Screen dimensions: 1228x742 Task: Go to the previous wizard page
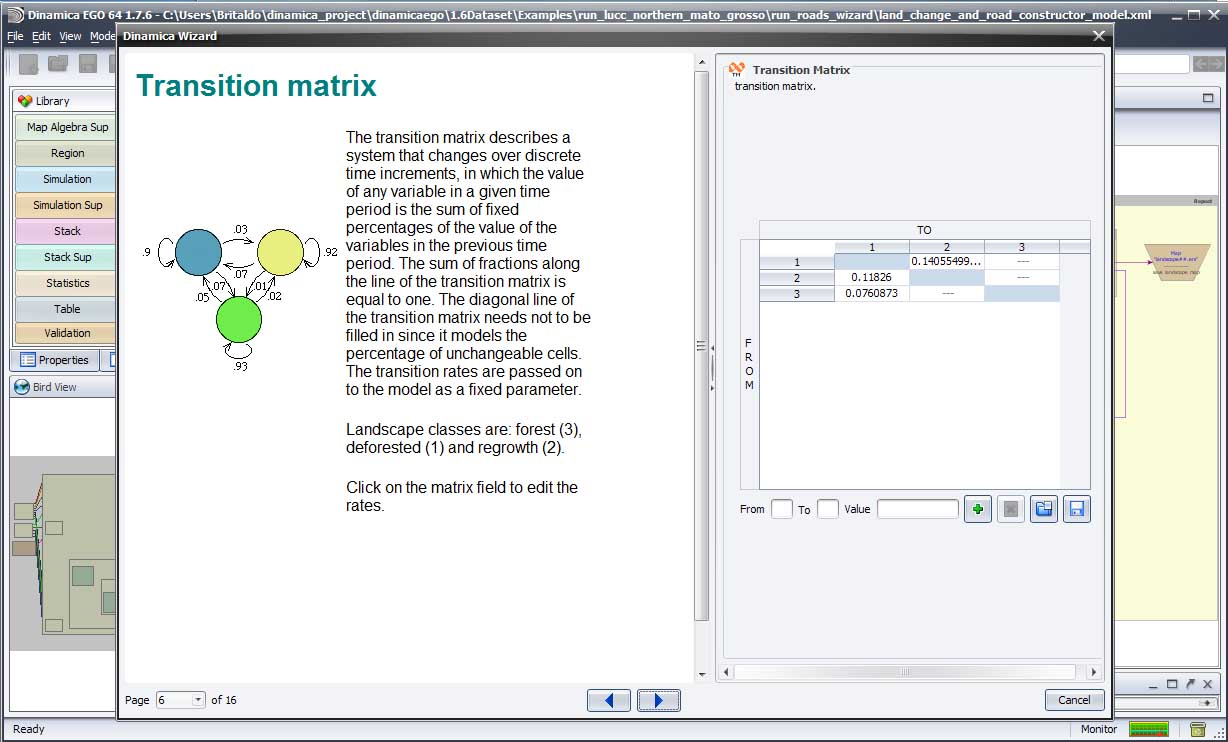click(609, 700)
